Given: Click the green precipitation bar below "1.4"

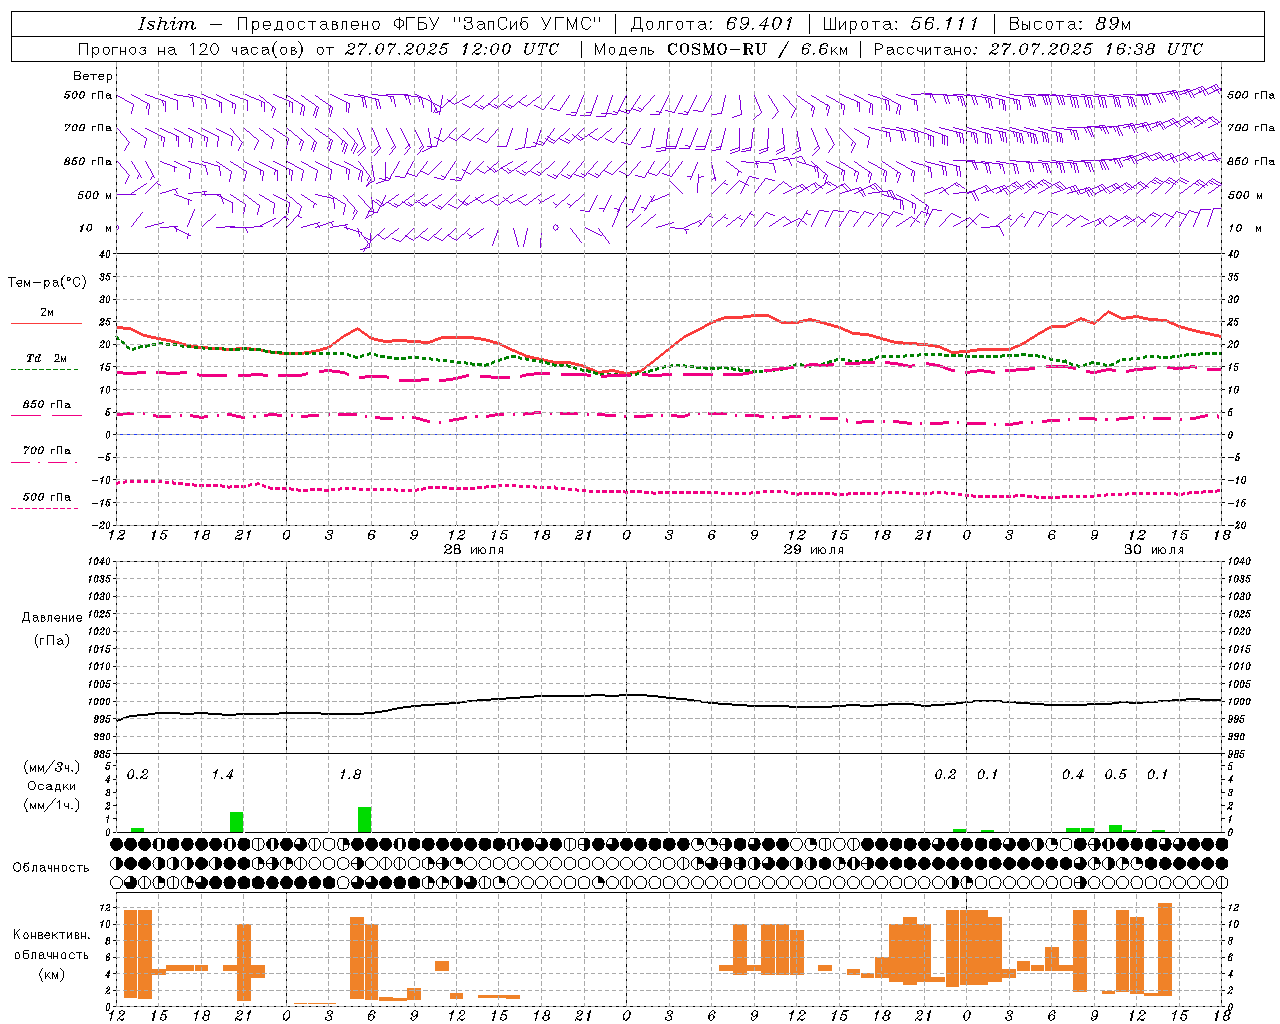Looking at the screenshot, I should (x=237, y=822).
